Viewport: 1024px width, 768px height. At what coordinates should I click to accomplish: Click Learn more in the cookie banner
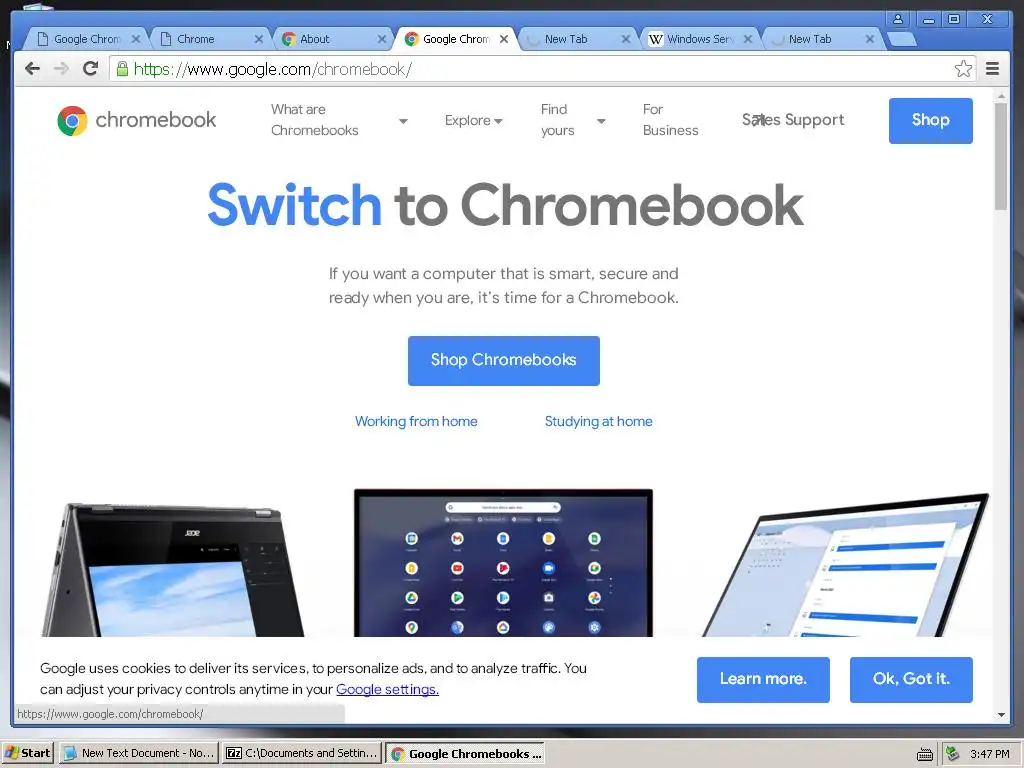tap(763, 679)
